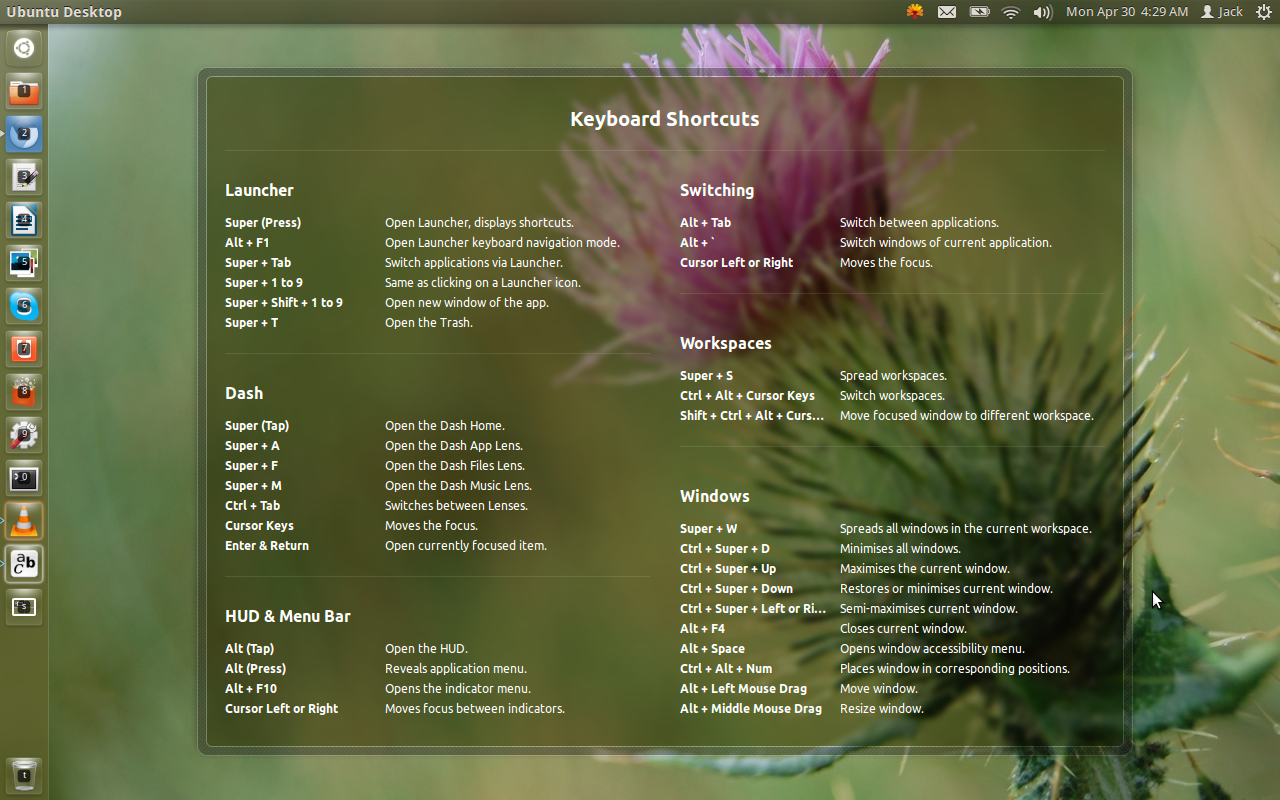Viewport: 1280px width, 800px height.
Task: Launch the Chromium browser from the launcher
Action: pyautogui.click(x=24, y=134)
